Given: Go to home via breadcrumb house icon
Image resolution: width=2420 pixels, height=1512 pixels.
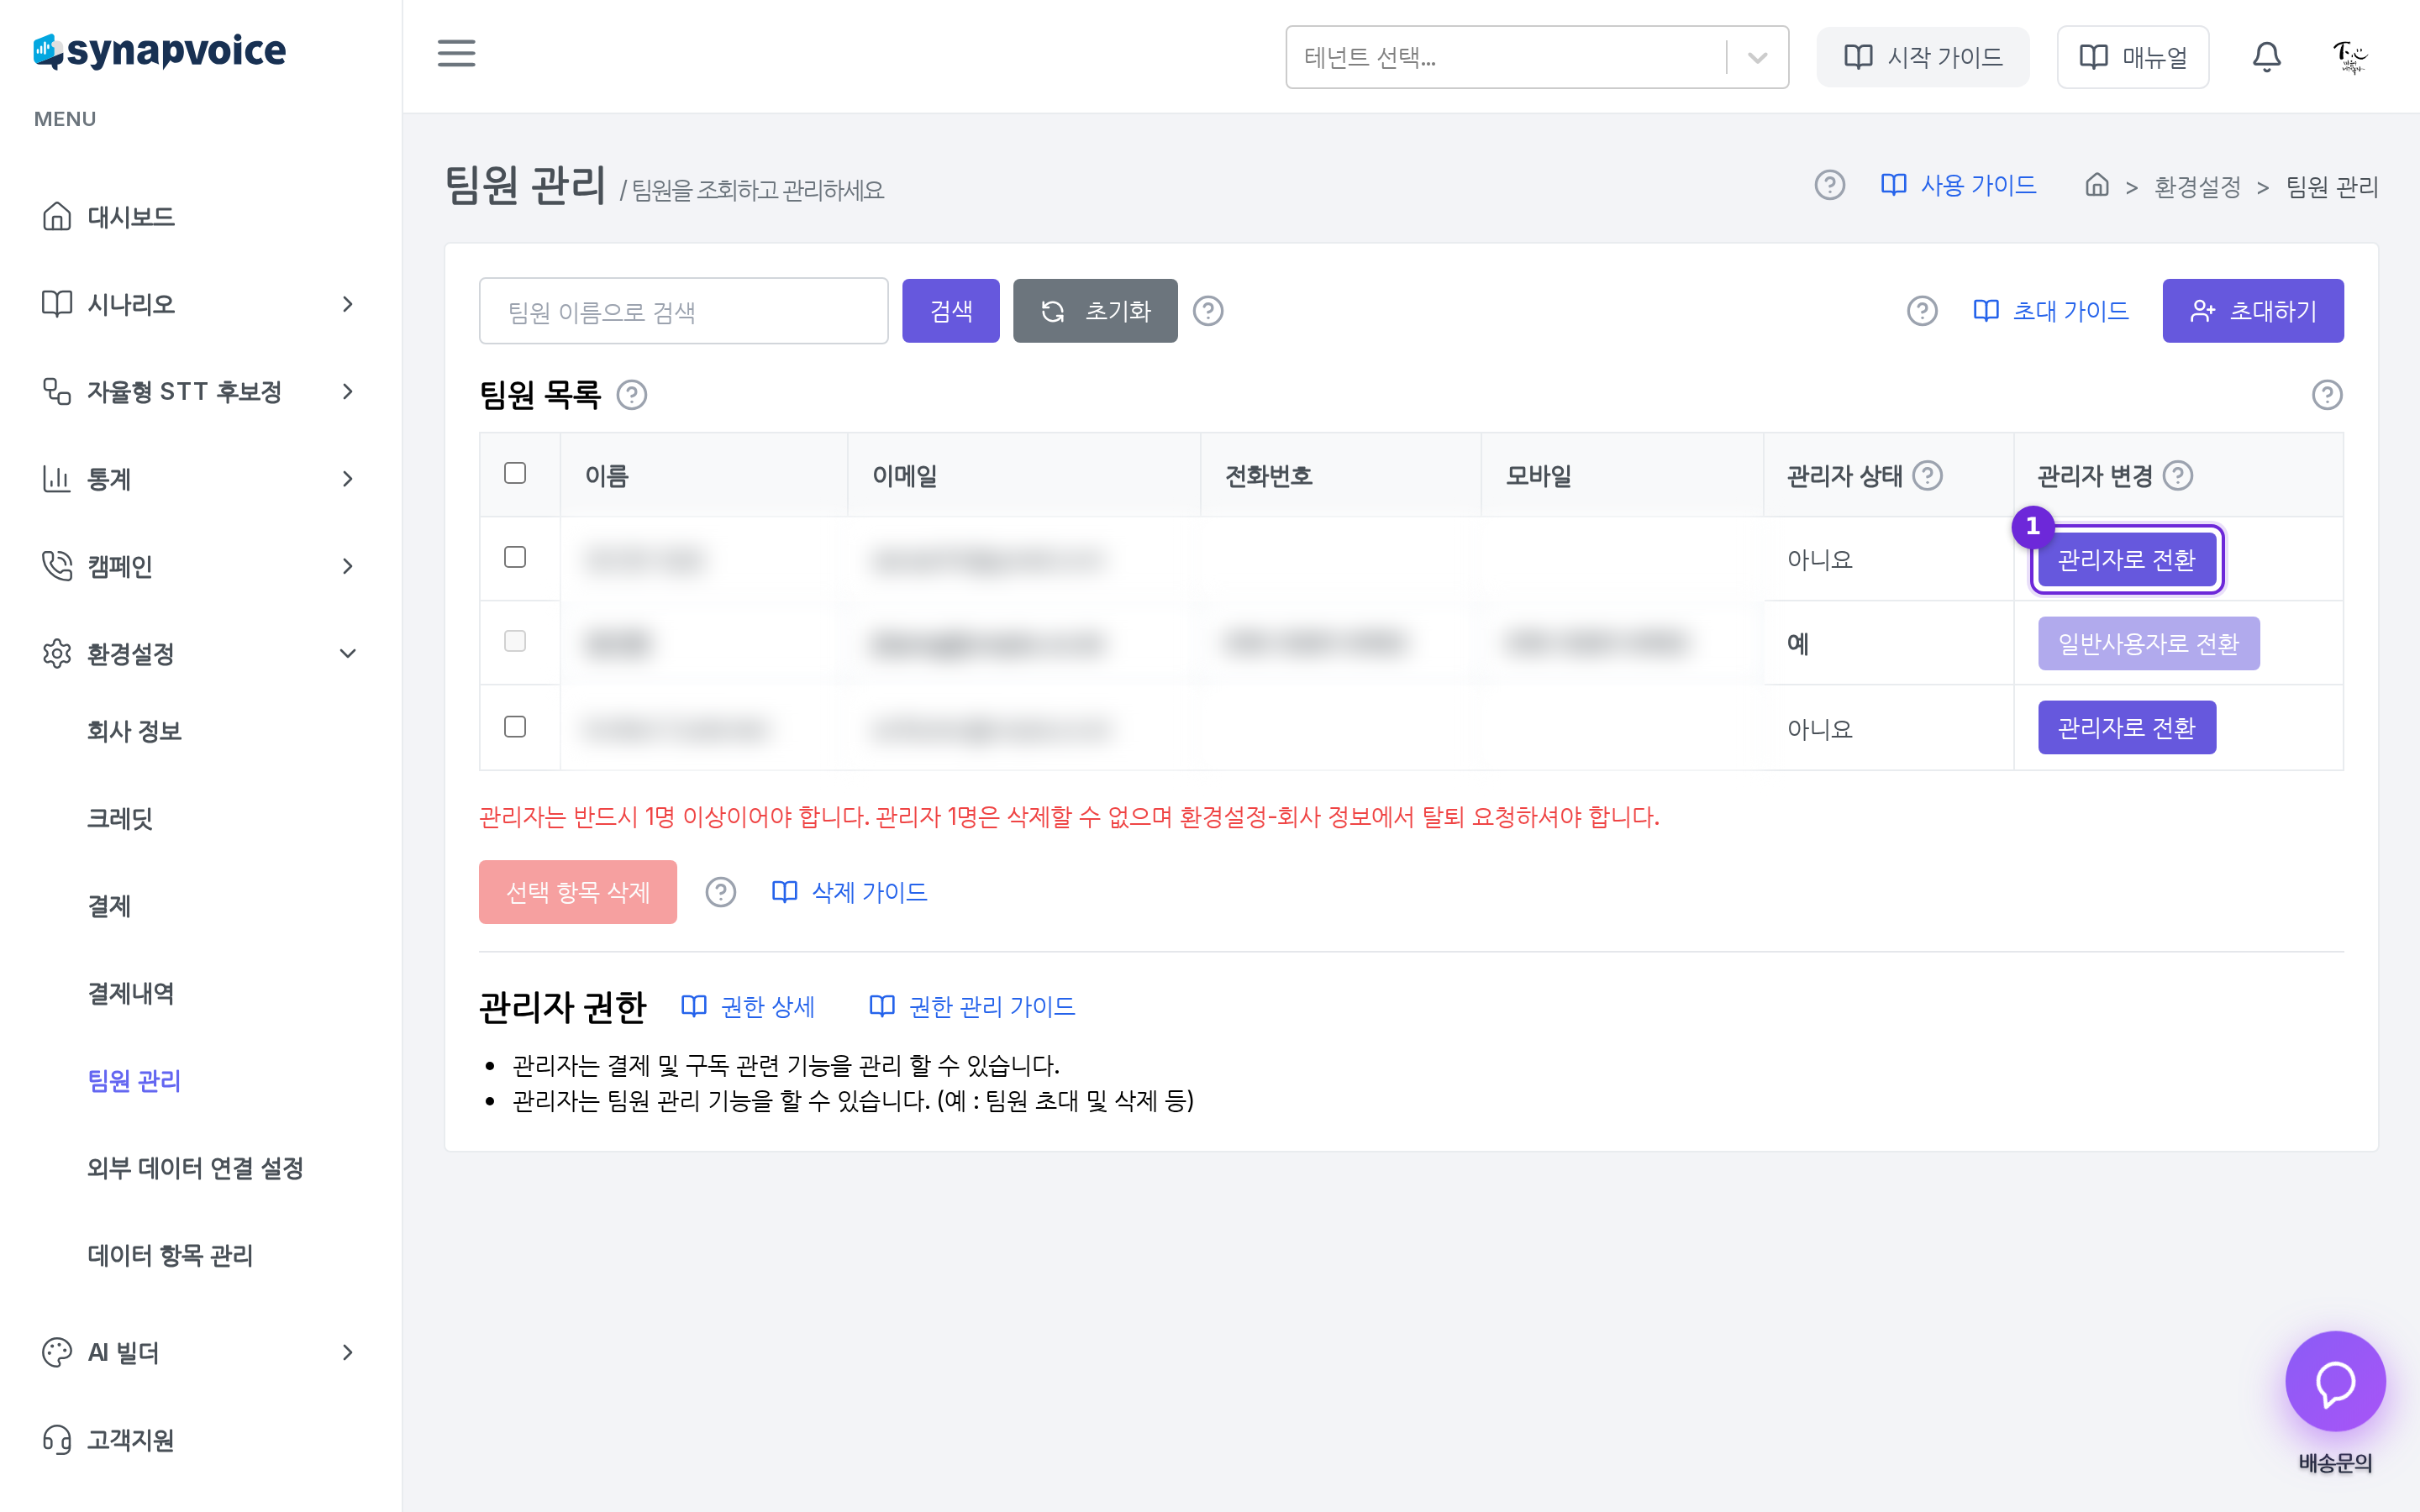Looking at the screenshot, I should (2097, 185).
